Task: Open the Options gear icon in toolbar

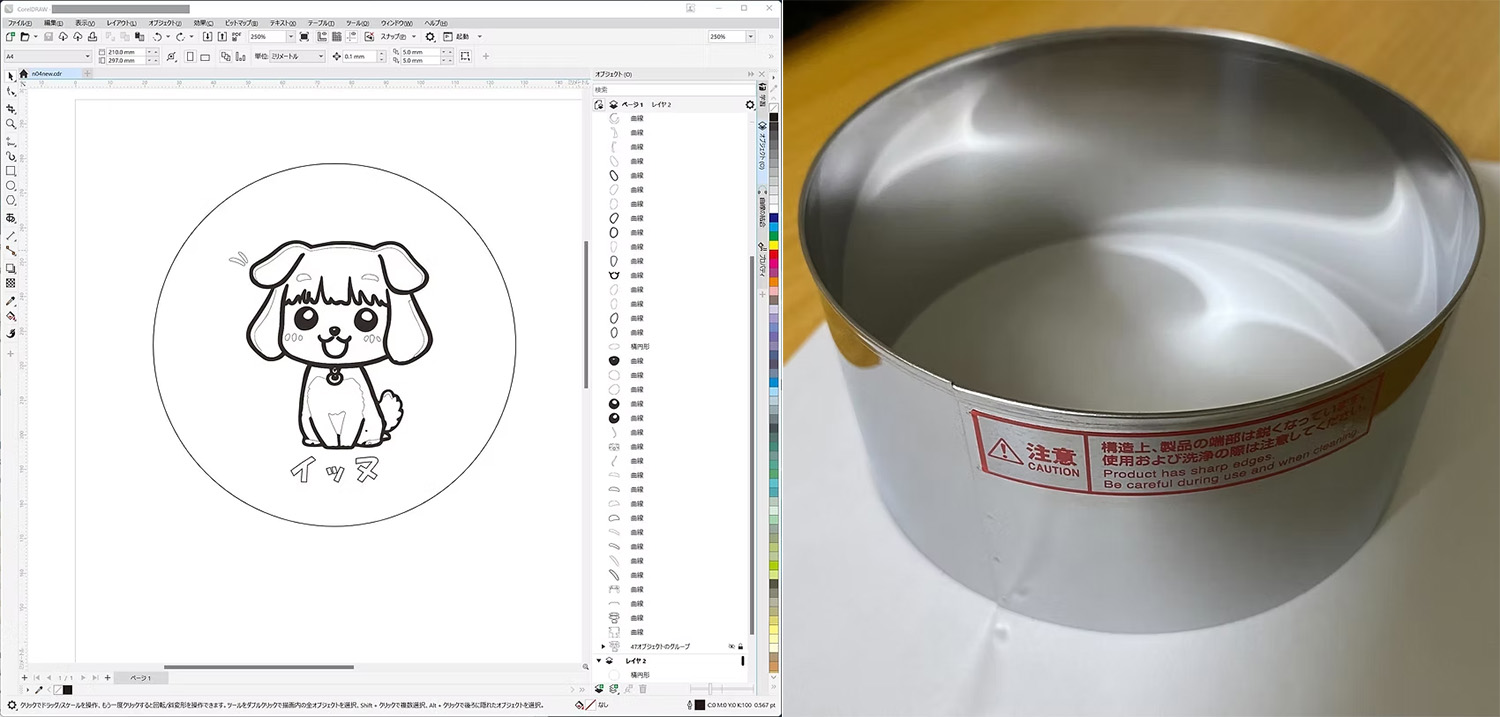Action: 430,37
